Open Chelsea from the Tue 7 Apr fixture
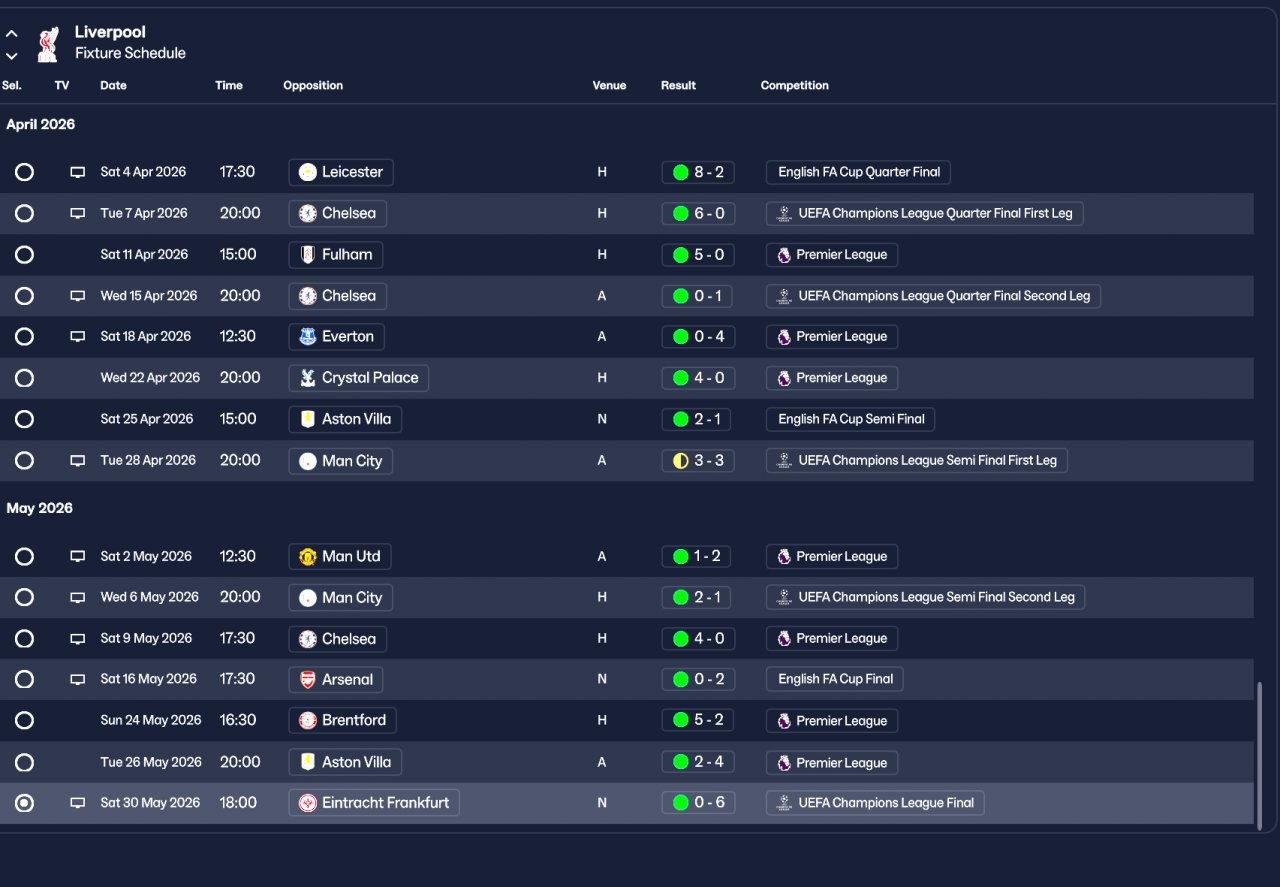The image size is (1280, 887). tap(338, 213)
